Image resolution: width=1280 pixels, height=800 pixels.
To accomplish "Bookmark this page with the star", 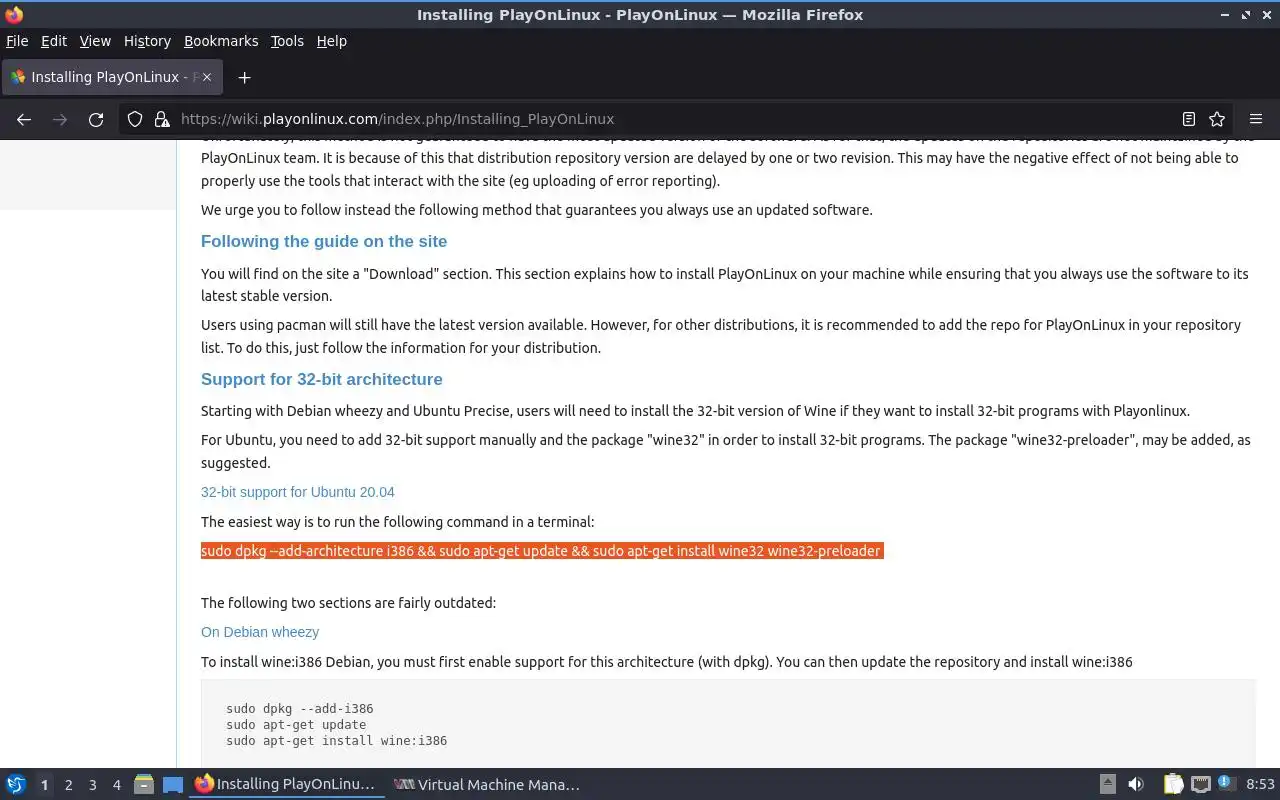I will pyautogui.click(x=1217, y=119).
